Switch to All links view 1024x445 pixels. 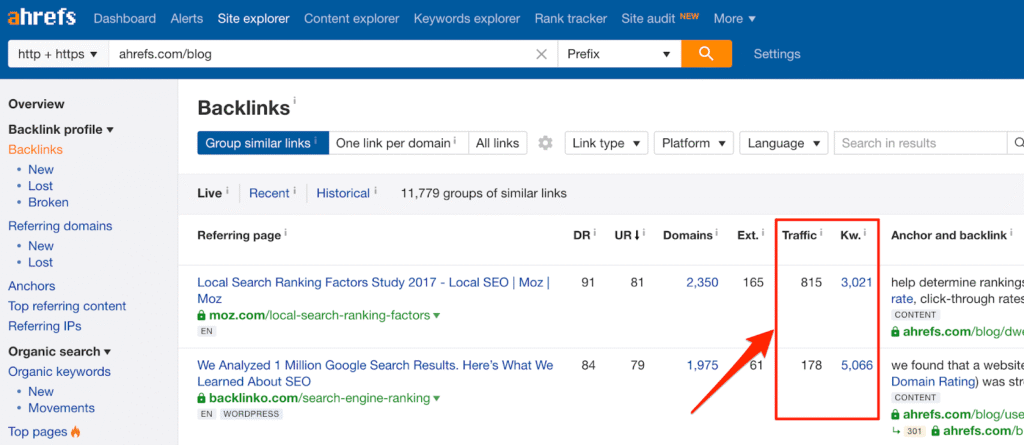pyautogui.click(x=497, y=143)
